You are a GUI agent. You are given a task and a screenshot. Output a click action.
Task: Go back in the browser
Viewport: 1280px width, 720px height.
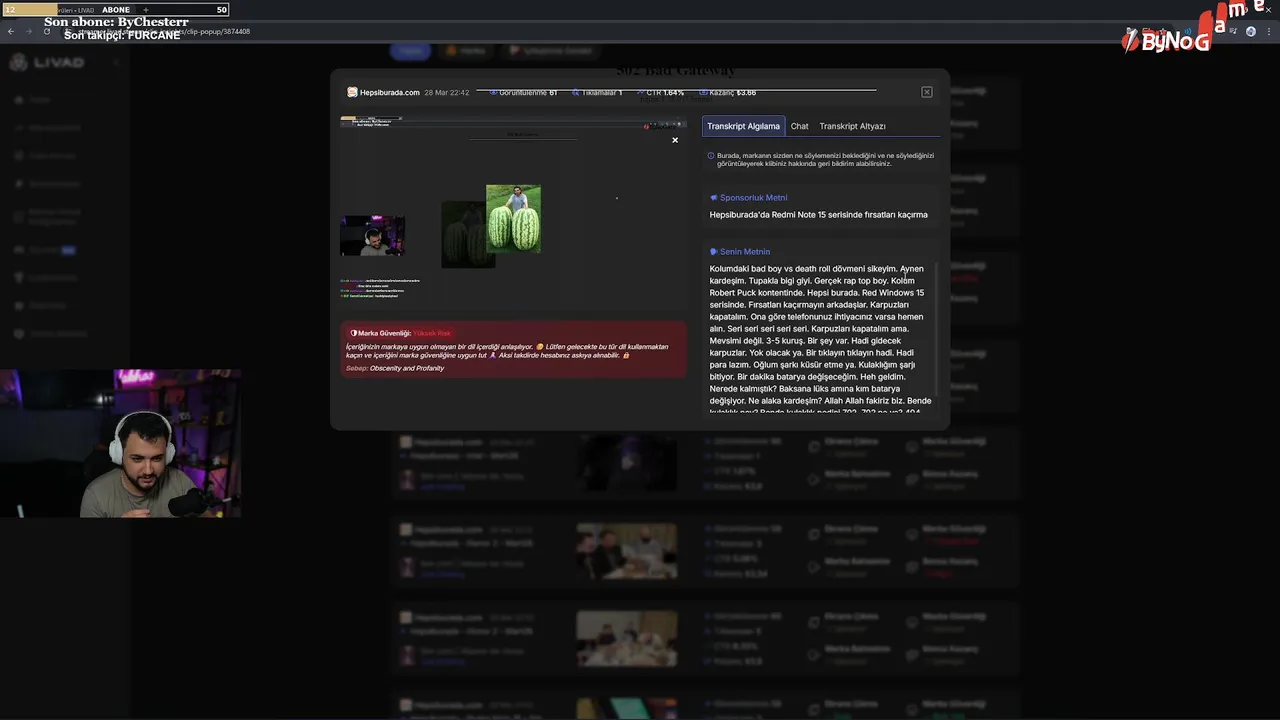[11, 31]
